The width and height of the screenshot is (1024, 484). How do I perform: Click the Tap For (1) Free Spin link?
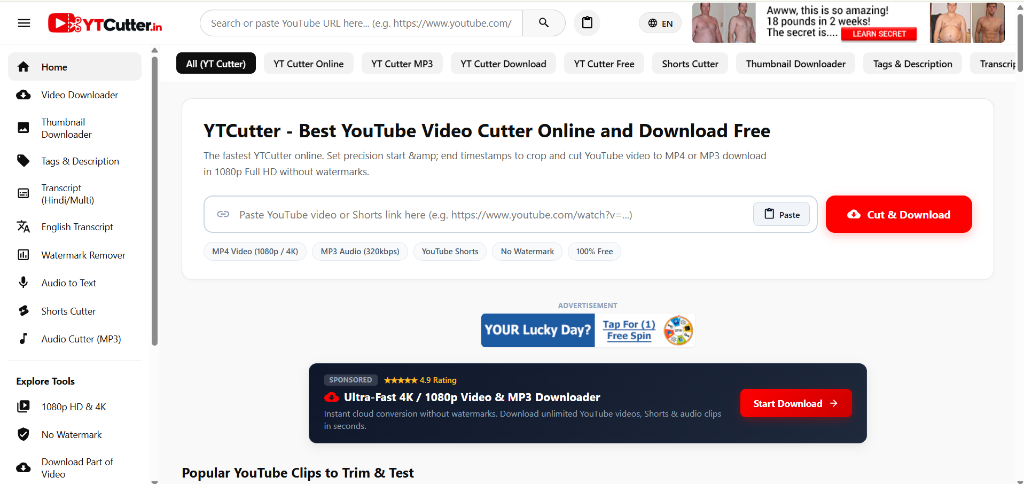click(x=629, y=330)
